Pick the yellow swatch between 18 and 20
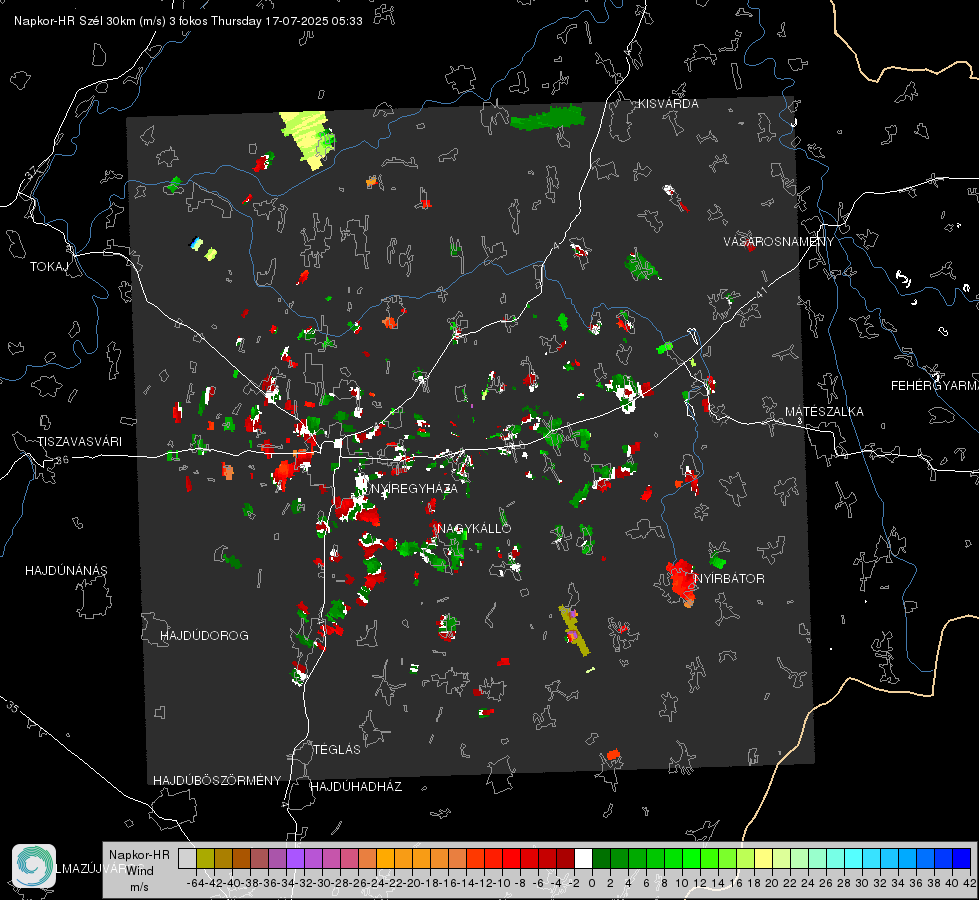979x900 pixels. (x=763, y=858)
